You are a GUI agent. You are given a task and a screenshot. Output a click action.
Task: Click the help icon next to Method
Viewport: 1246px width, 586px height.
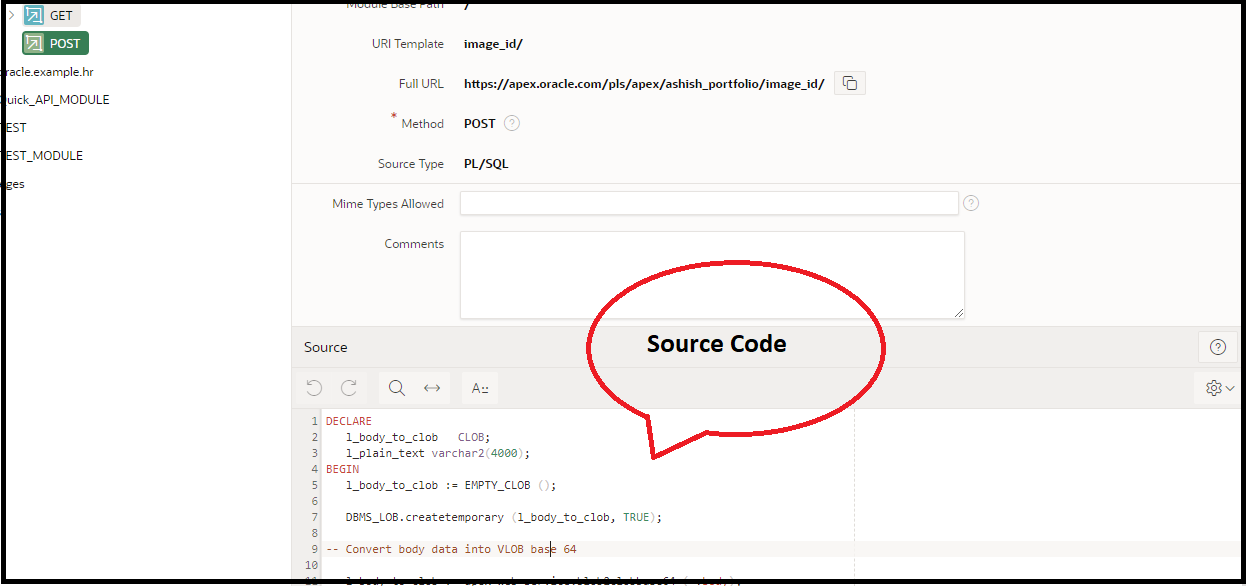[510, 123]
